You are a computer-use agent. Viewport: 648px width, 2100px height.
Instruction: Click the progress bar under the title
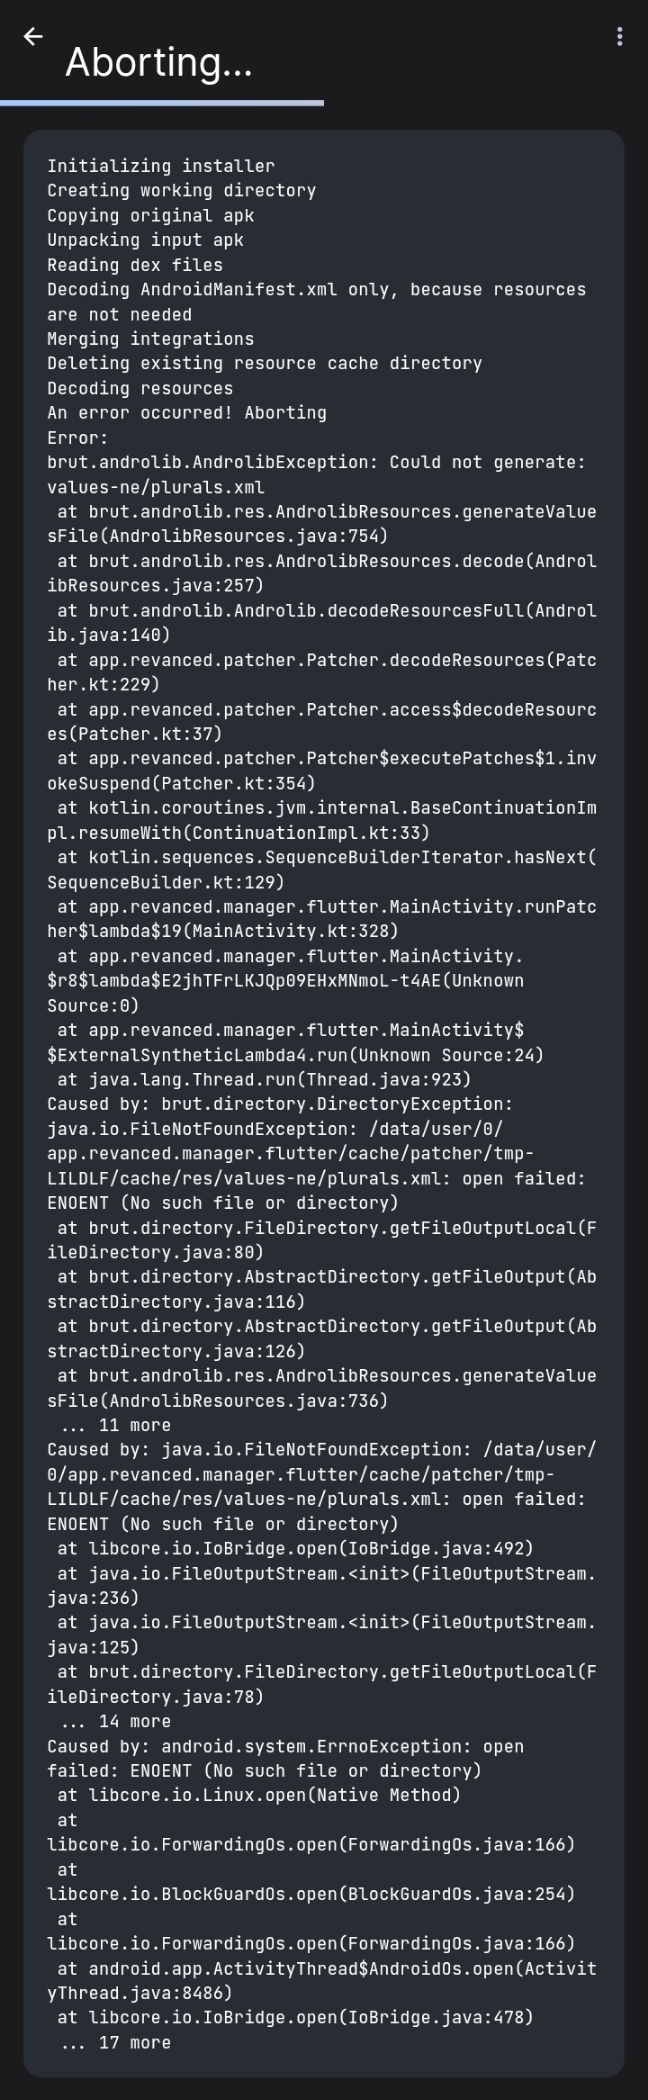(163, 103)
